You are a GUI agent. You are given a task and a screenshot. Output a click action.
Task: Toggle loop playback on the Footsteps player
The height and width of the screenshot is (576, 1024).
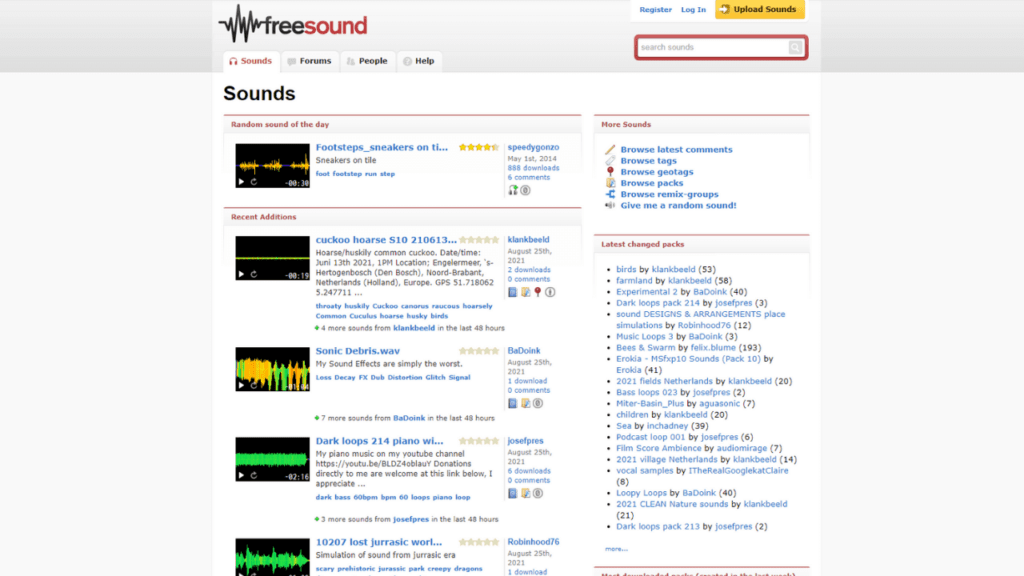[x=253, y=181]
